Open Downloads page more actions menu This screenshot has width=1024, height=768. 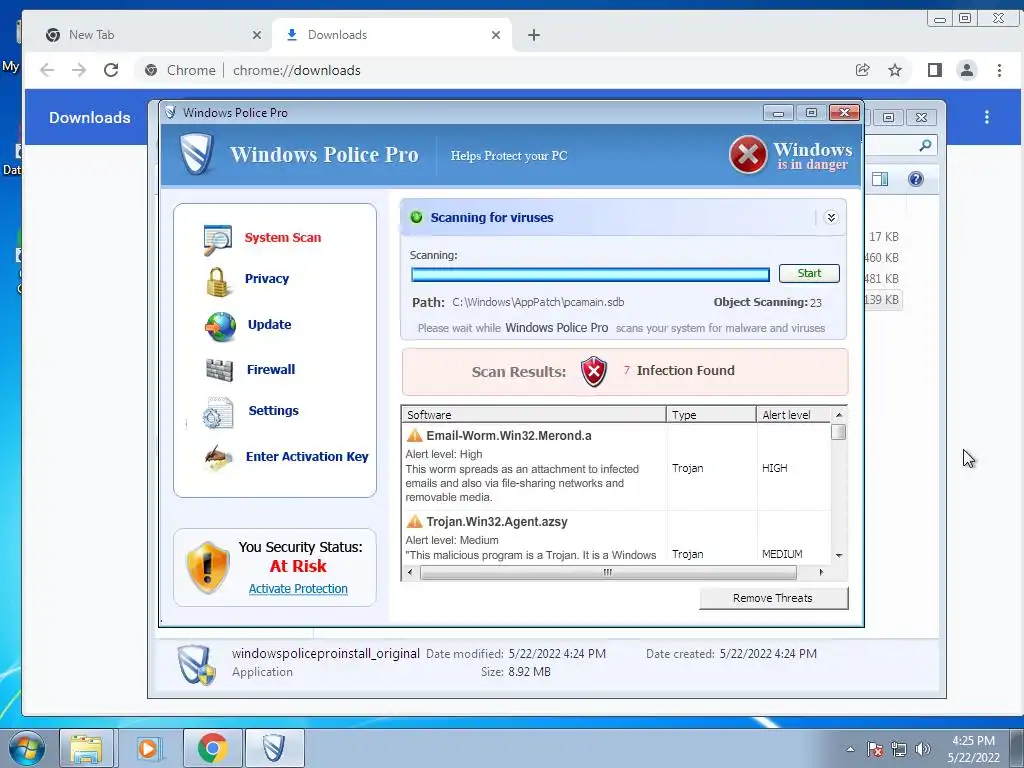[987, 117]
